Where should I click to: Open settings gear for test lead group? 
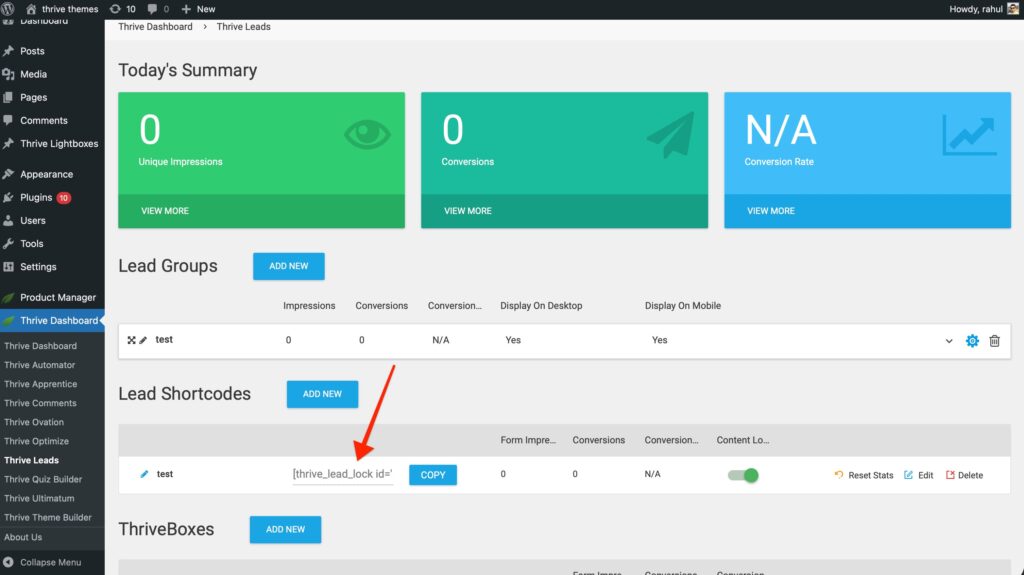pos(972,341)
